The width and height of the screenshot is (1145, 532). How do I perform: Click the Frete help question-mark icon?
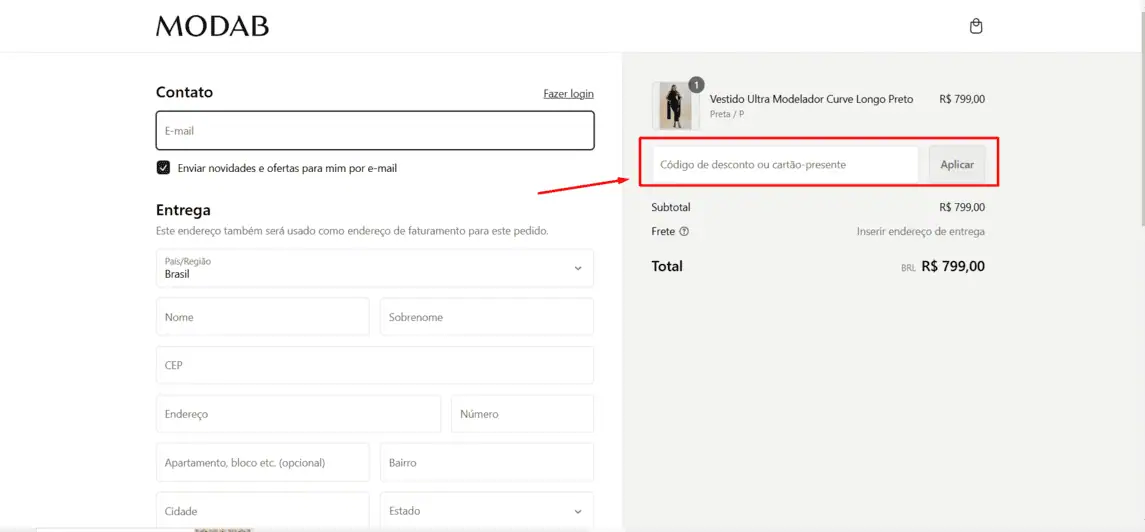tap(684, 232)
